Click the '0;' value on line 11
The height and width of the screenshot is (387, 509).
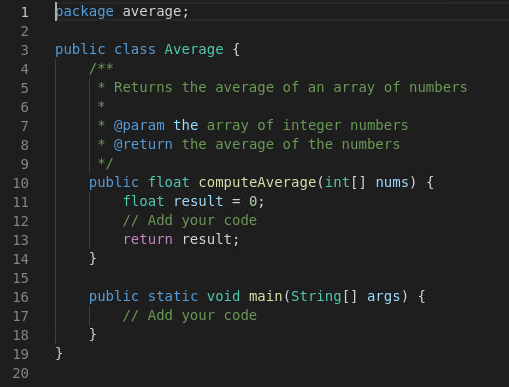pos(257,202)
